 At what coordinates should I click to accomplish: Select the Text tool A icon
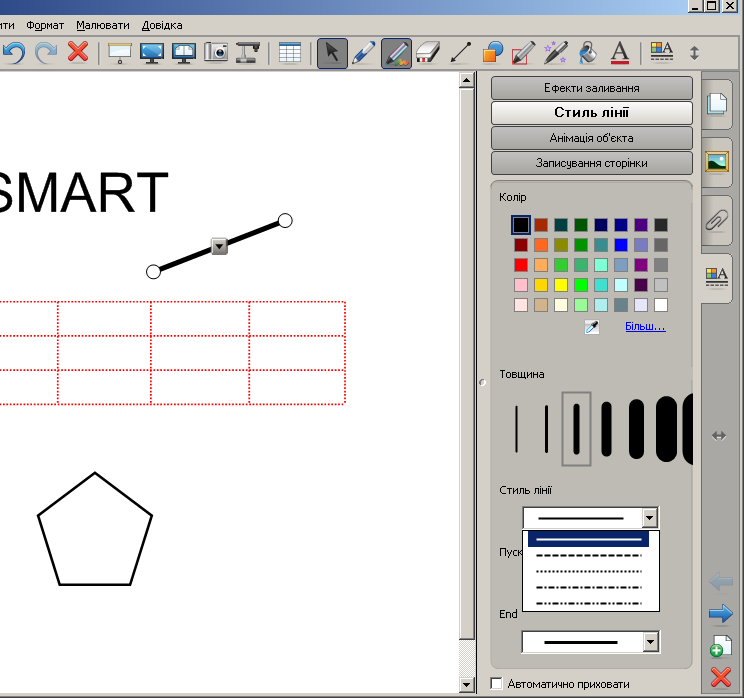620,52
